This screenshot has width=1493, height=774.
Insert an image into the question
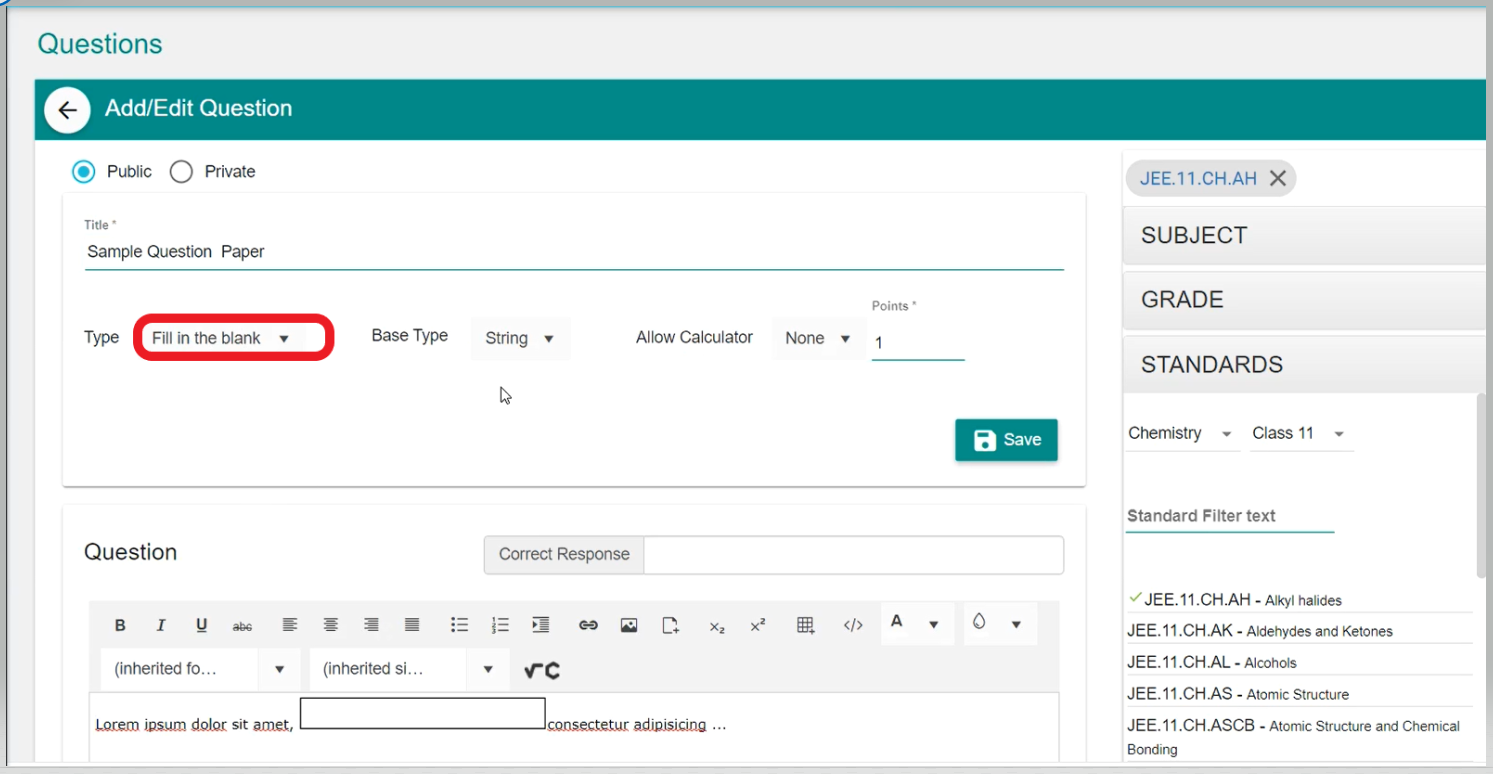coord(629,625)
